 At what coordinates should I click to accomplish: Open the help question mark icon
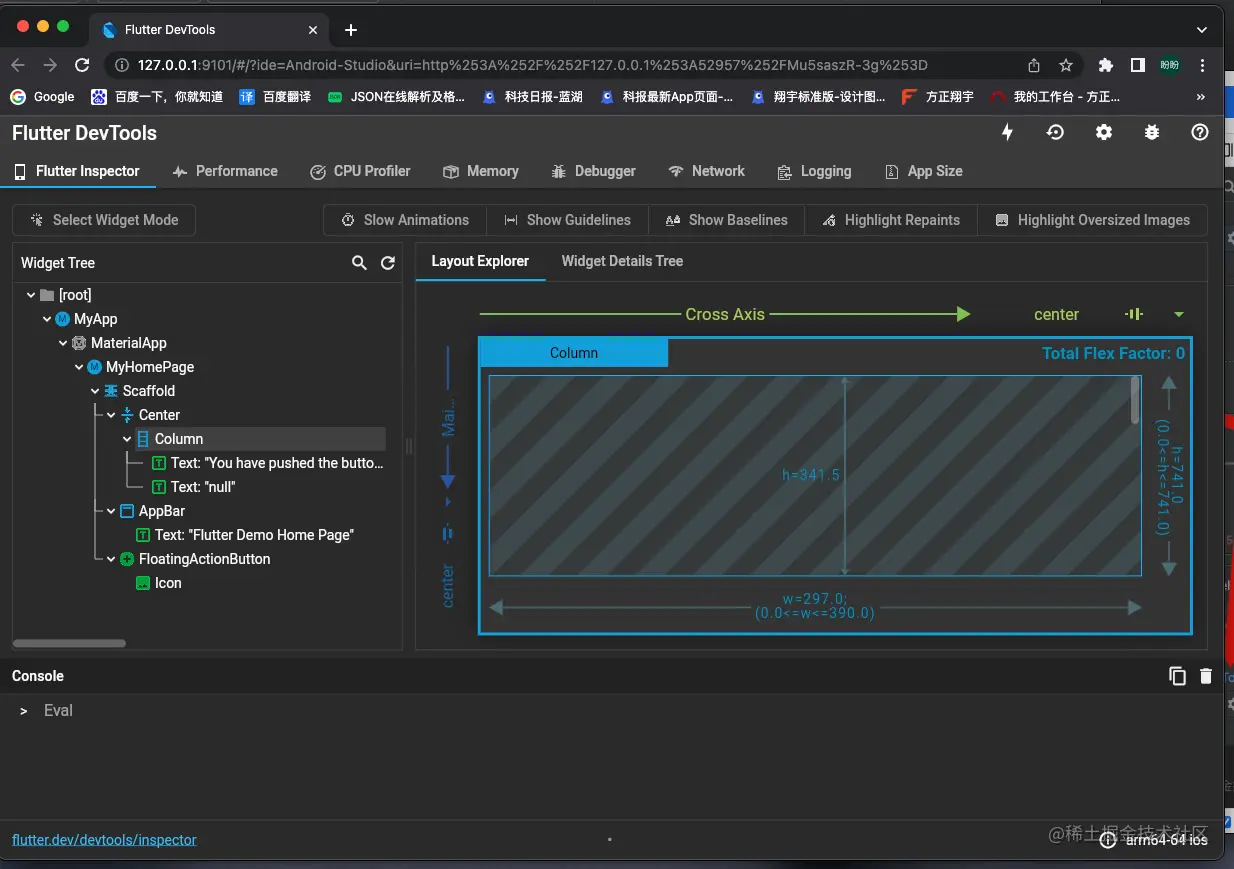click(1200, 133)
